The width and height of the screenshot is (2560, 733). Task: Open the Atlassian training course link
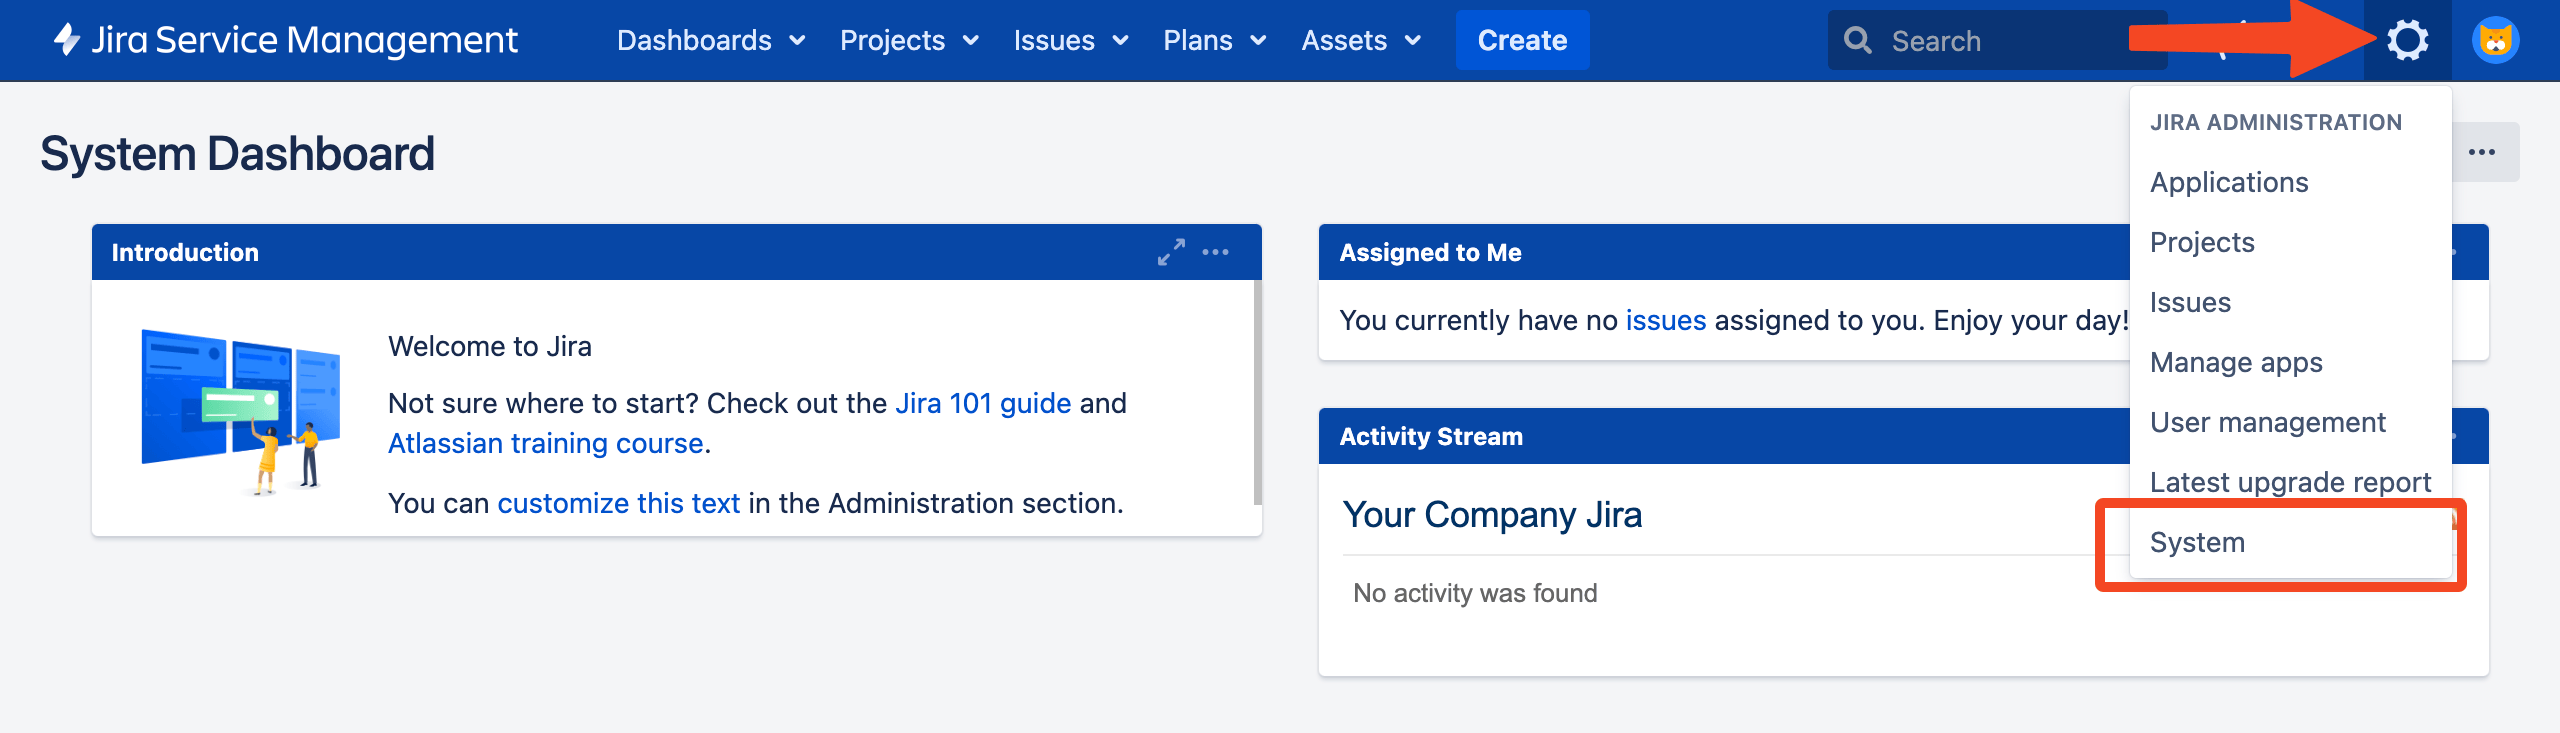[x=546, y=443]
